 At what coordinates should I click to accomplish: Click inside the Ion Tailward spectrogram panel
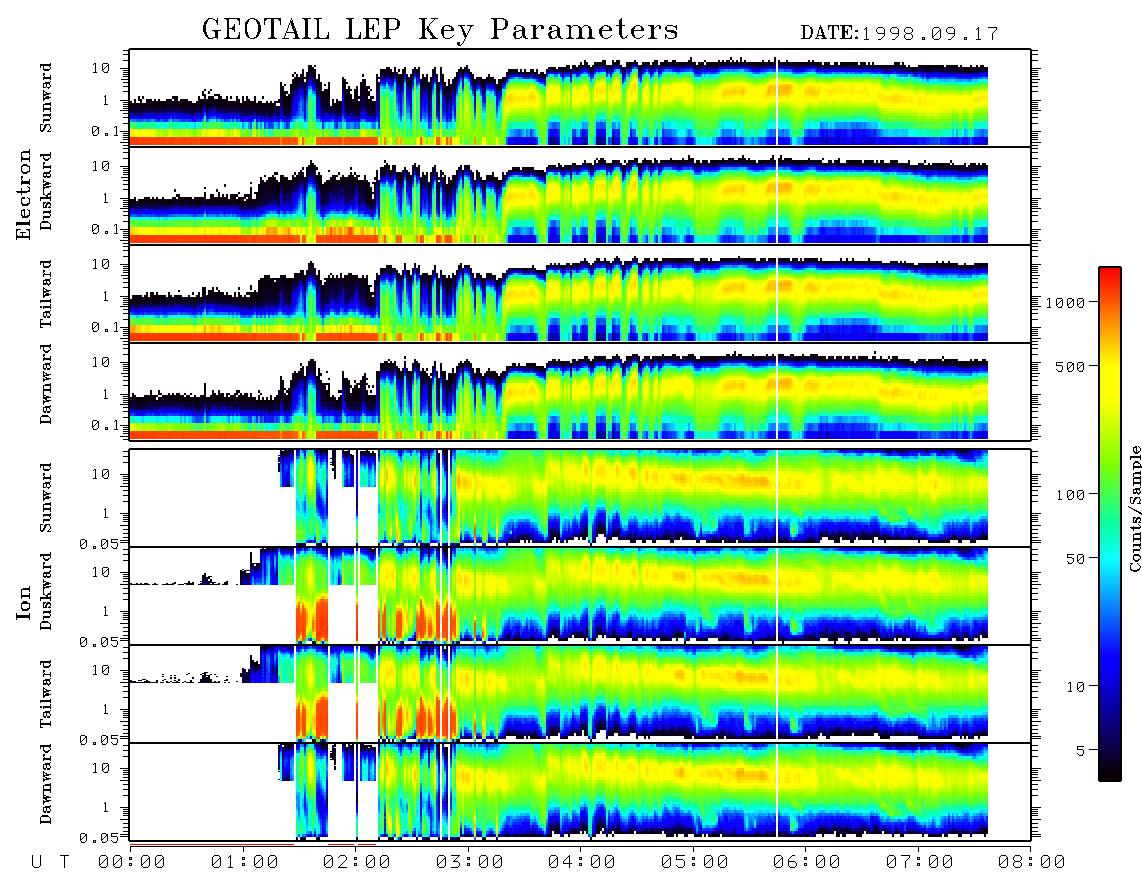coord(580,694)
